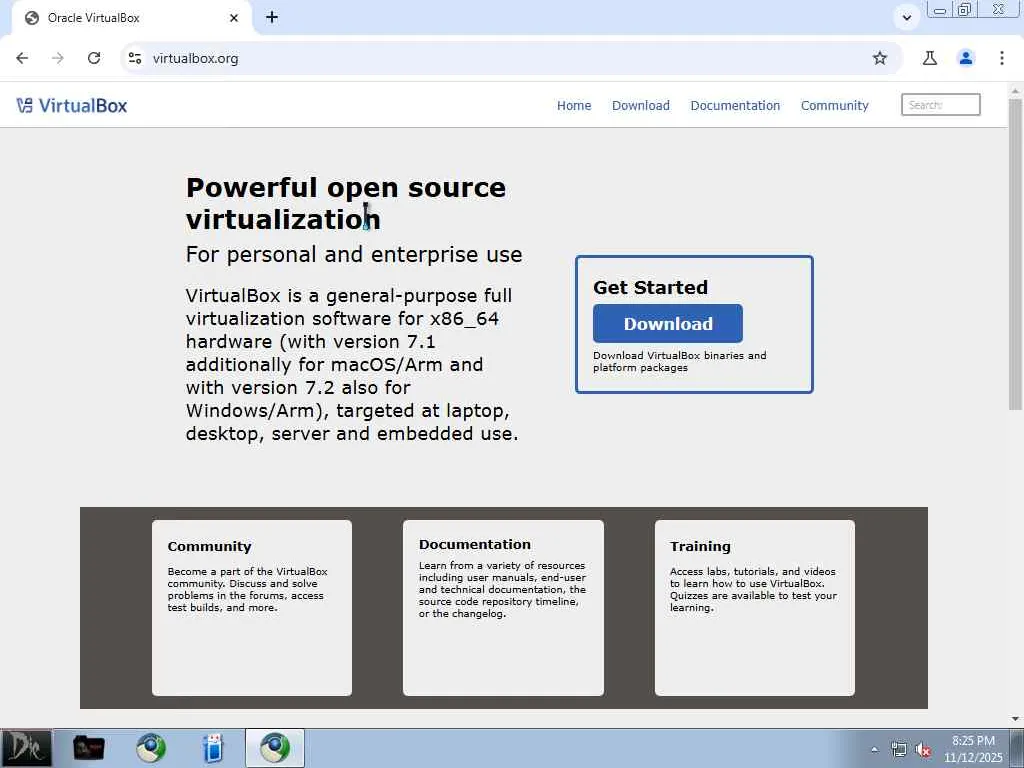Bookmark this page with the star icon

(880, 58)
